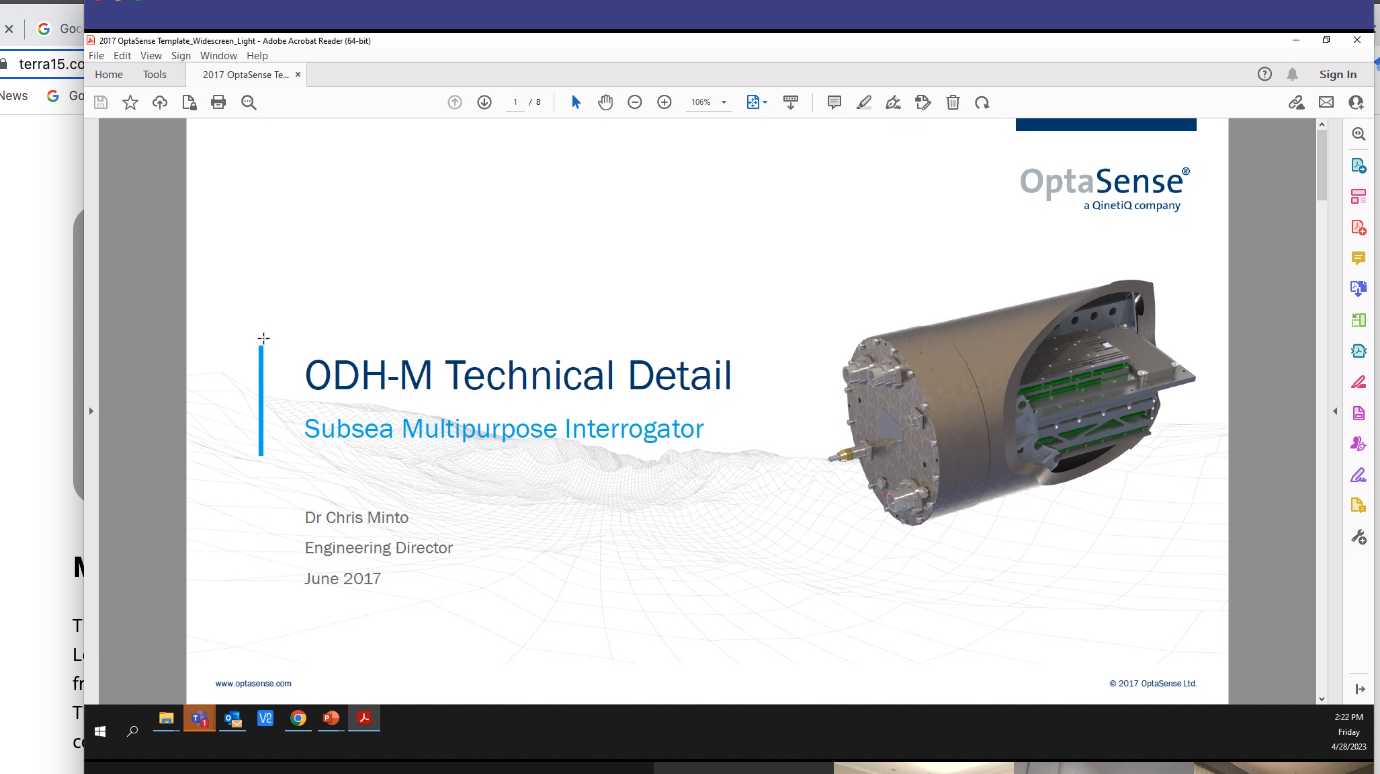Open the Edit menu
This screenshot has width=1380, height=774.
(x=122, y=56)
